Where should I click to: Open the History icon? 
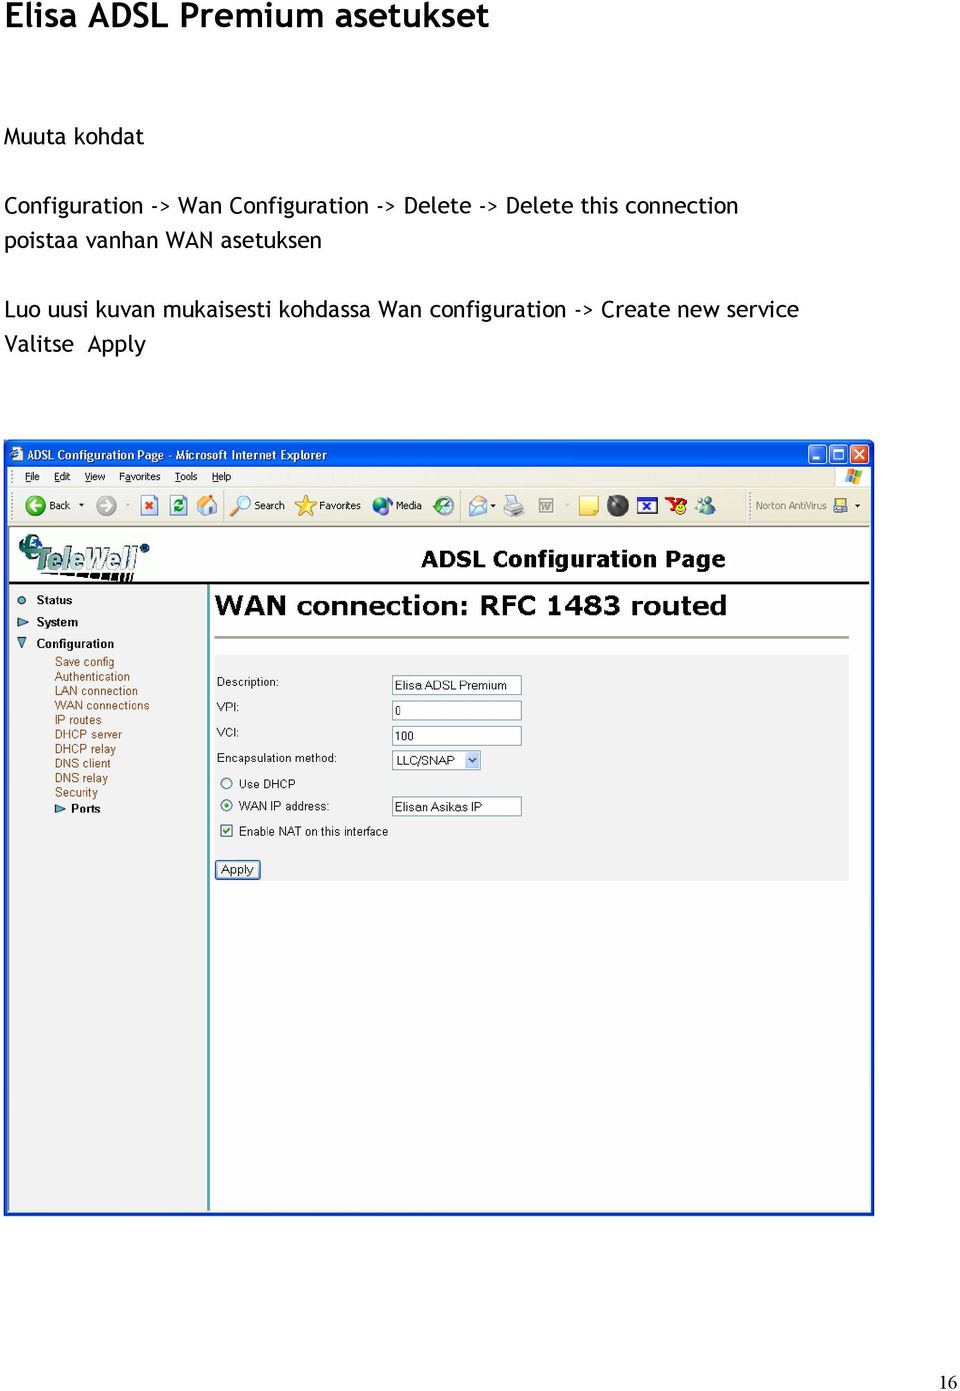(x=444, y=506)
